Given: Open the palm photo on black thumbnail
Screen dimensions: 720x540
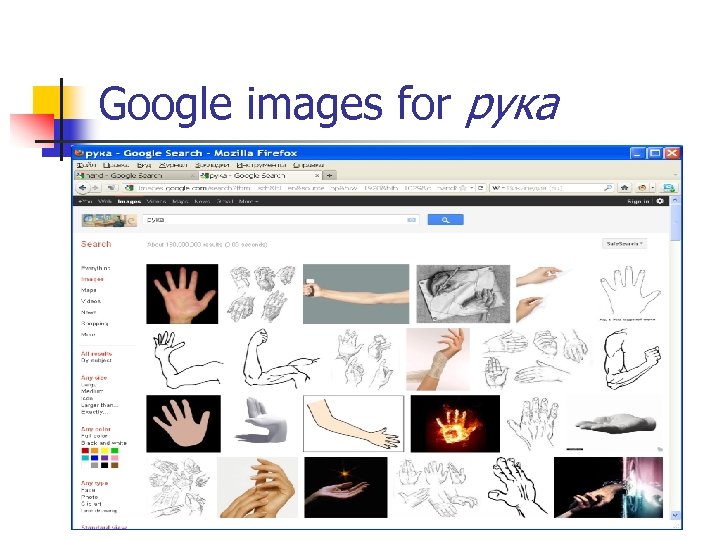Looking at the screenshot, I should pos(182,294).
